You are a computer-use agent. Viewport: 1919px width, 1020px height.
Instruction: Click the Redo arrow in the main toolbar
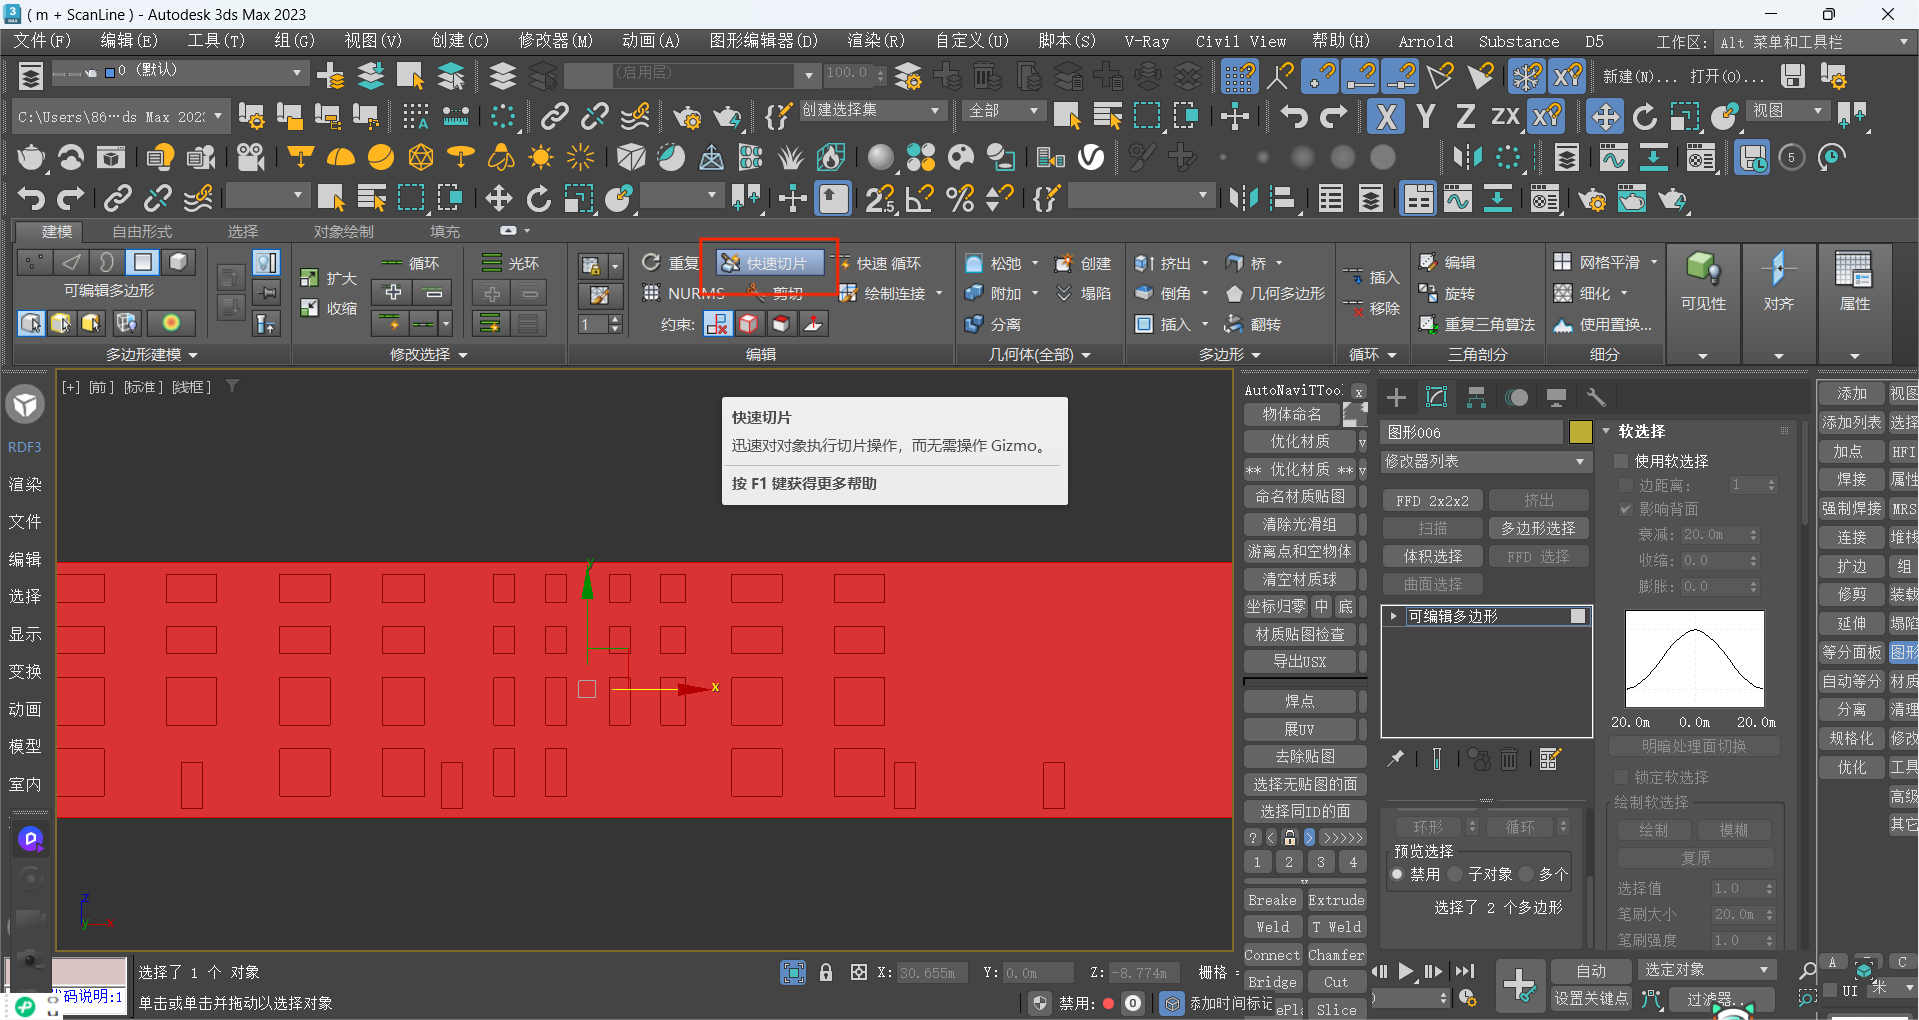click(x=1333, y=117)
